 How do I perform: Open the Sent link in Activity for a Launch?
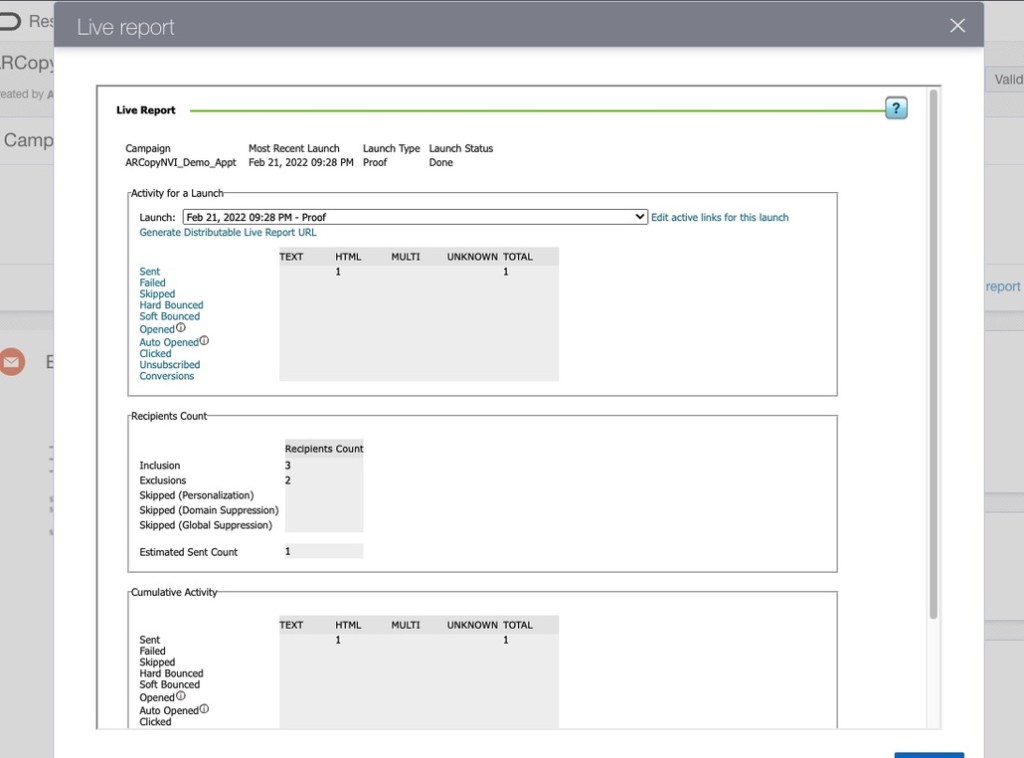point(149,272)
